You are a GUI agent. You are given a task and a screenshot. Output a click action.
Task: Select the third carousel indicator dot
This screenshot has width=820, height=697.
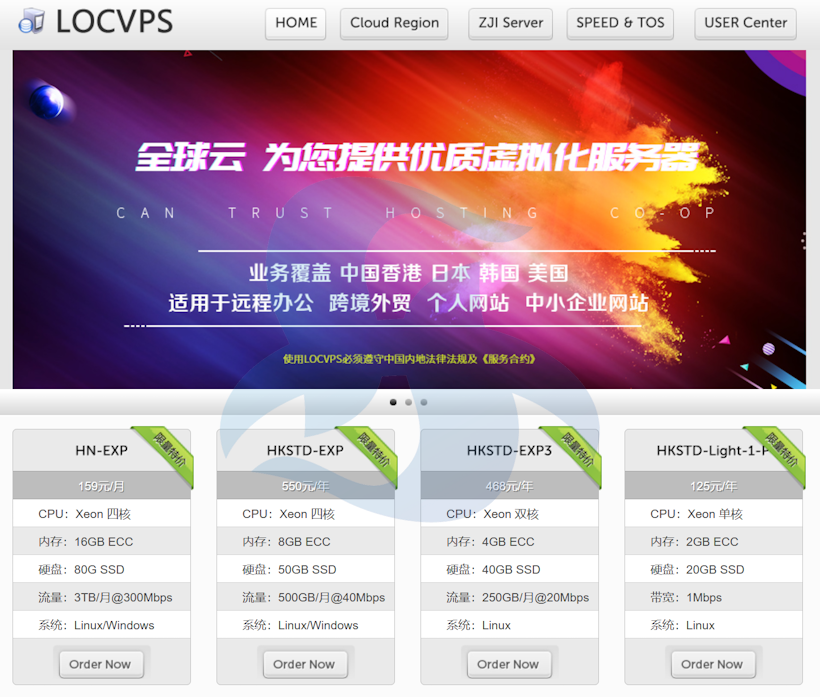pyautogui.click(x=423, y=402)
